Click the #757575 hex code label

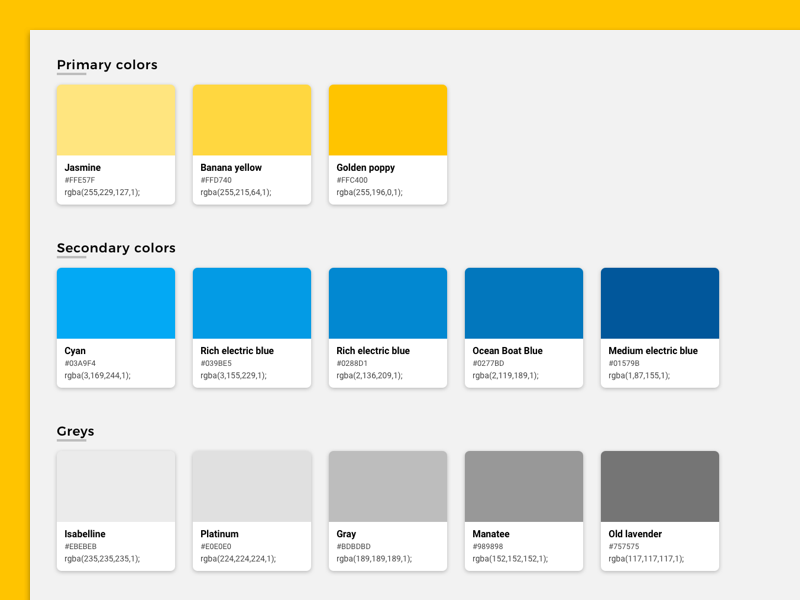(x=623, y=546)
